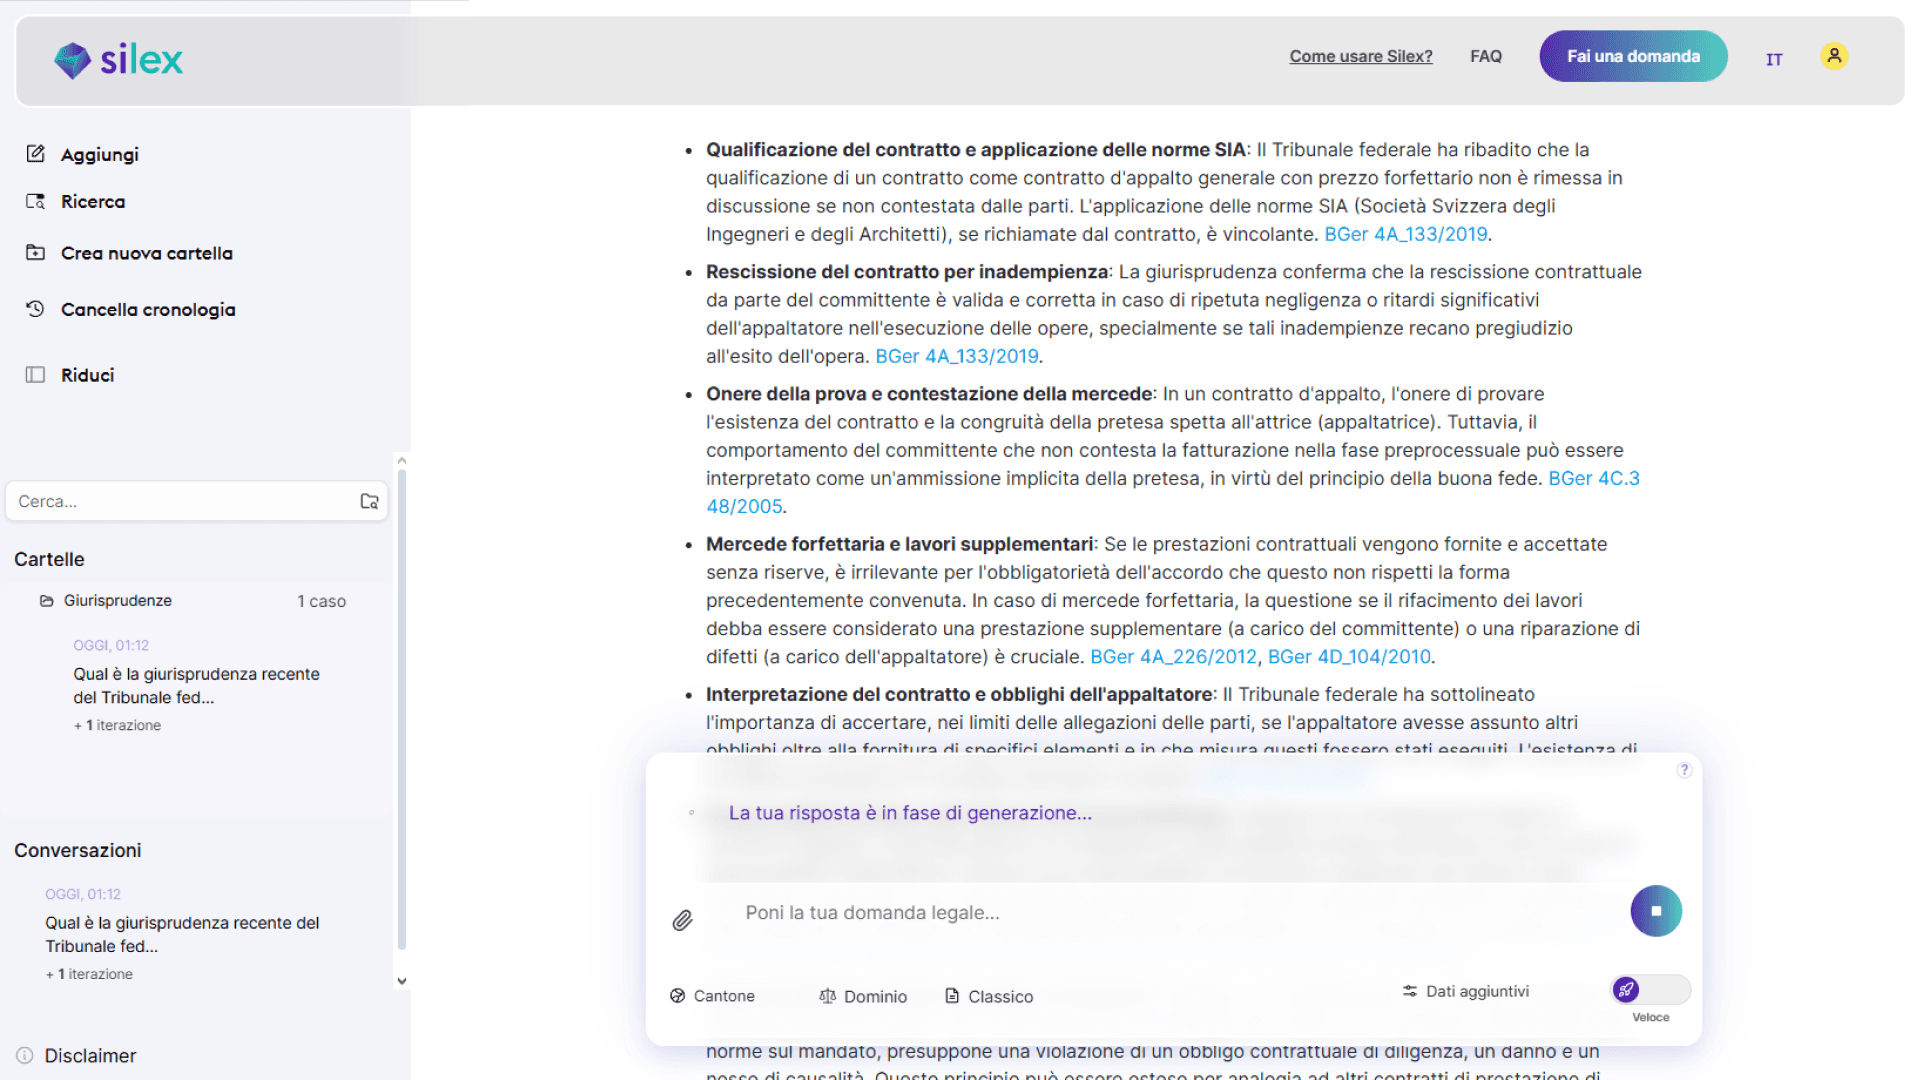Open Cancella cronologia history option
The width and height of the screenshot is (1920, 1080).
pyautogui.click(x=147, y=309)
